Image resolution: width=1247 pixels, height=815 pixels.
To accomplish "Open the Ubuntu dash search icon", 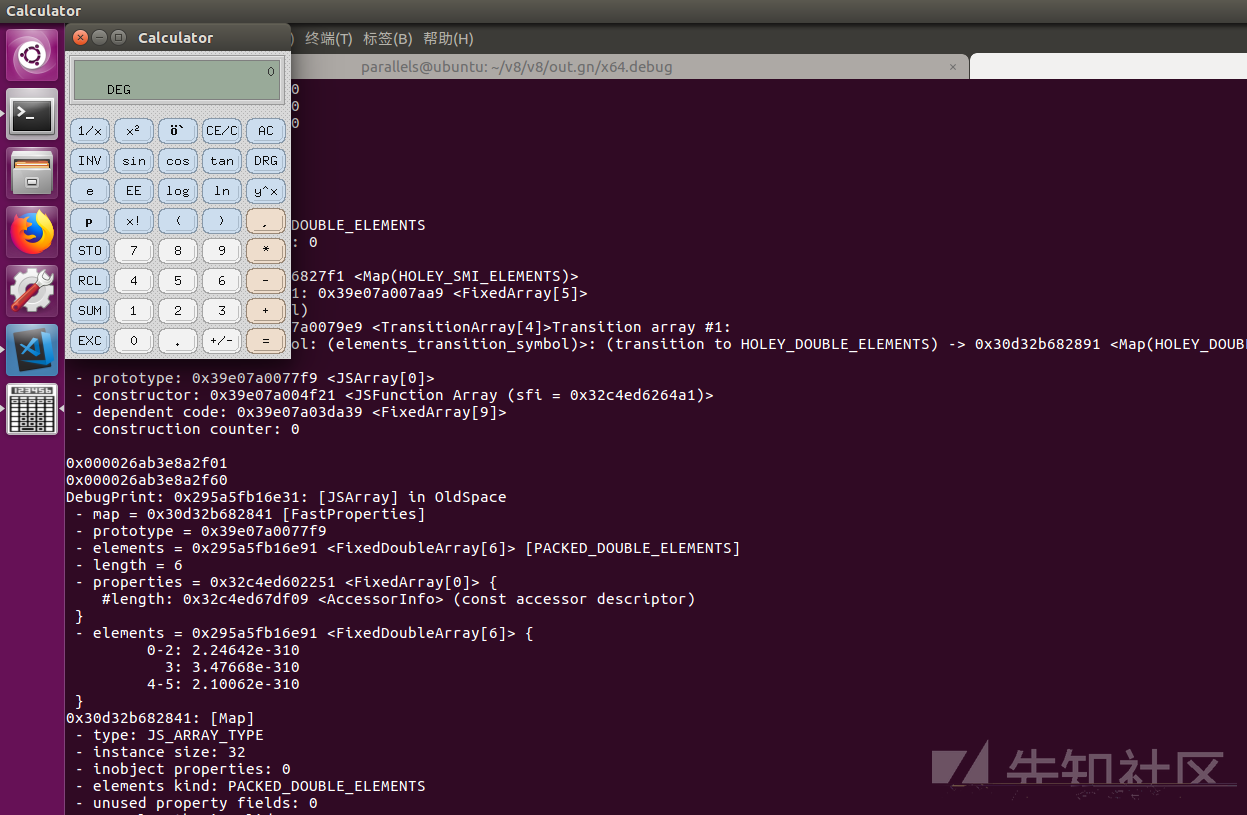I will click(33, 54).
